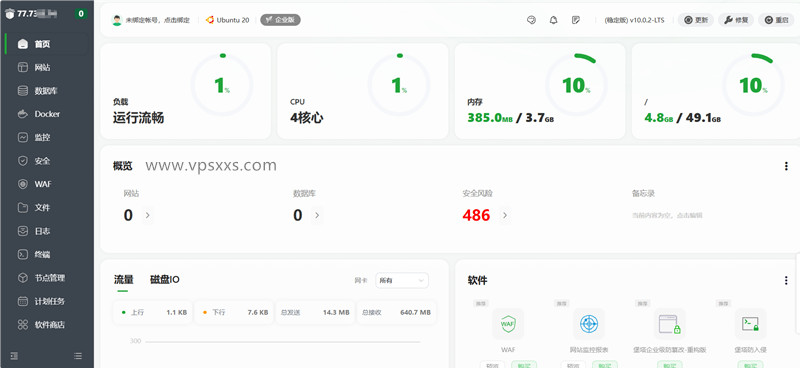Image resolution: width=800 pixels, height=368 pixels.
Task: Open the 监控 monitoring sidebar icon
Action: [22, 137]
